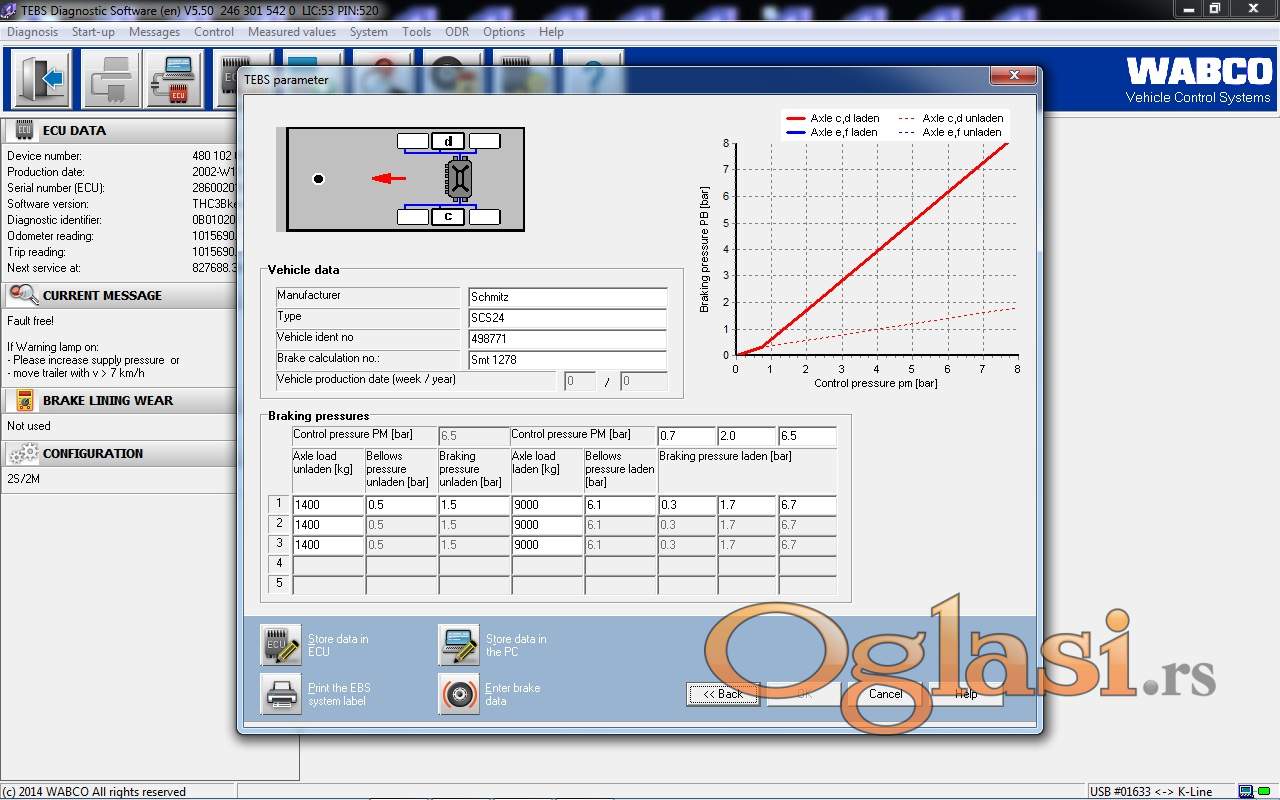This screenshot has height=800, width=1280.
Task: Click row 1 braking pressure laden 6.7
Action: pos(807,505)
